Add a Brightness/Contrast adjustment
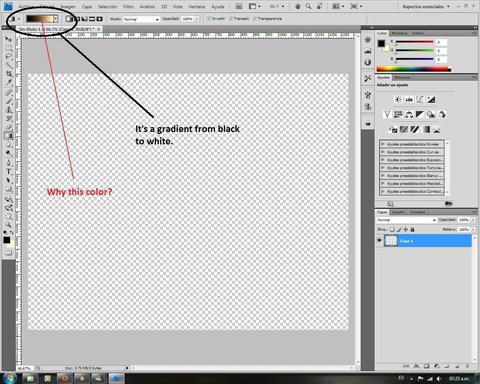The width and height of the screenshot is (480, 384). pos(398,99)
